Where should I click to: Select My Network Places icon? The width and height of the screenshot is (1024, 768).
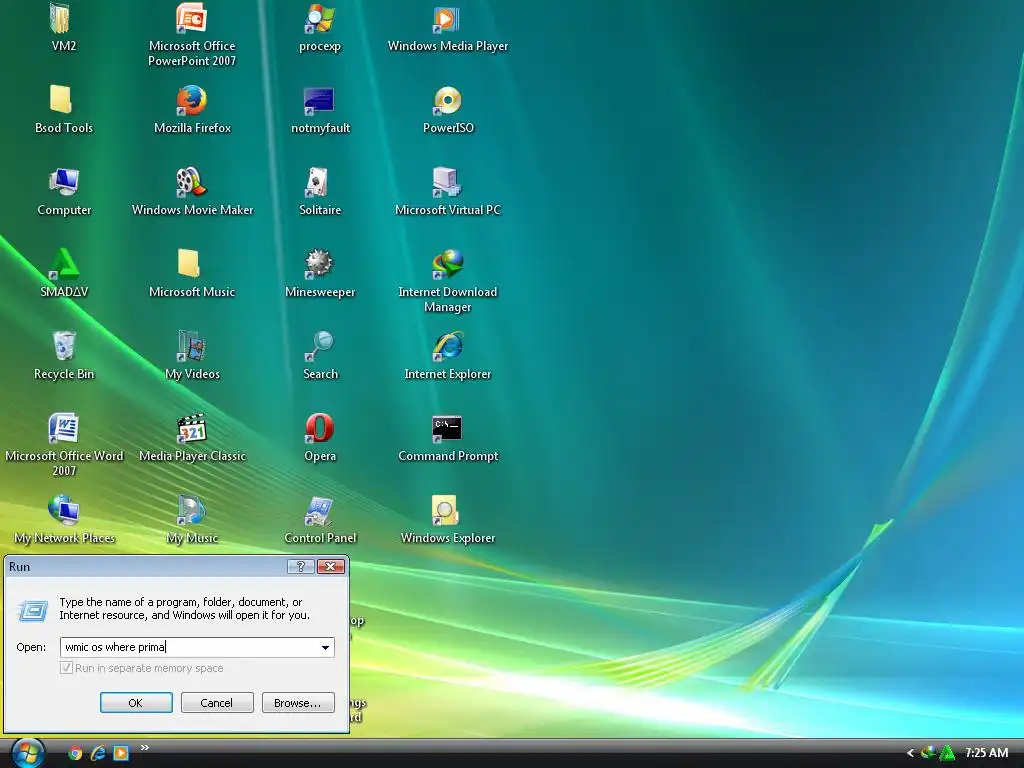(x=63, y=510)
